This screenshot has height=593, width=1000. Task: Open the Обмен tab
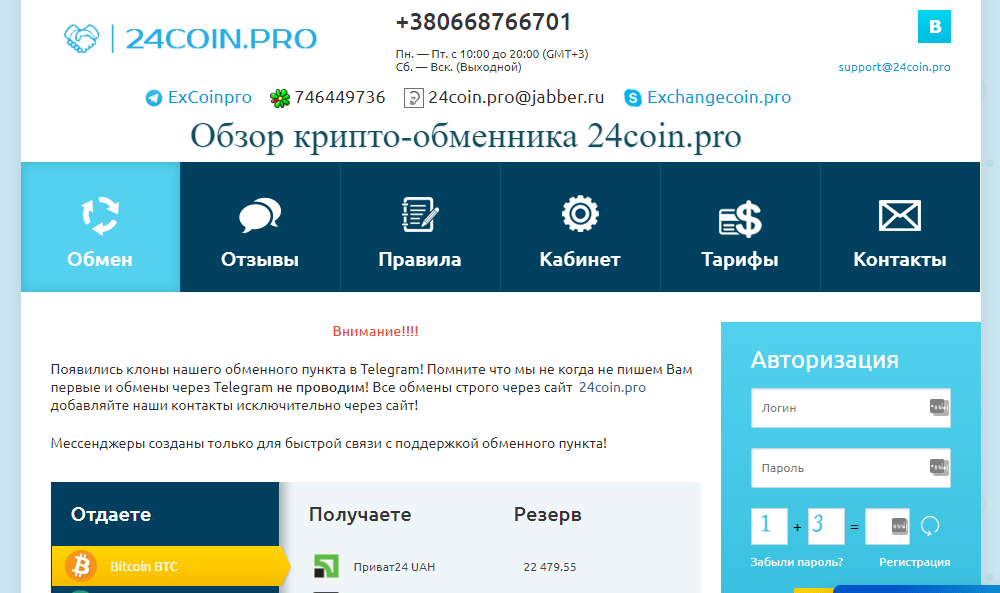tap(100, 227)
